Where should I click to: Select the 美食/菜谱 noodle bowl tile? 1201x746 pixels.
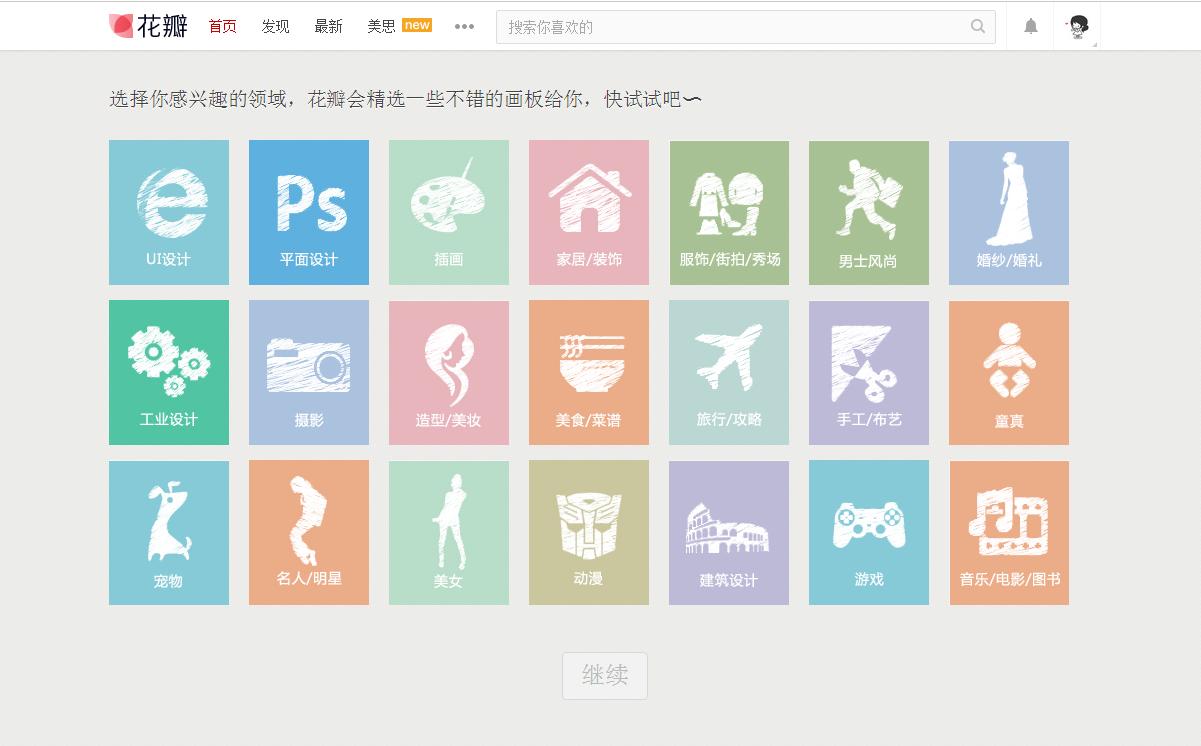588,372
